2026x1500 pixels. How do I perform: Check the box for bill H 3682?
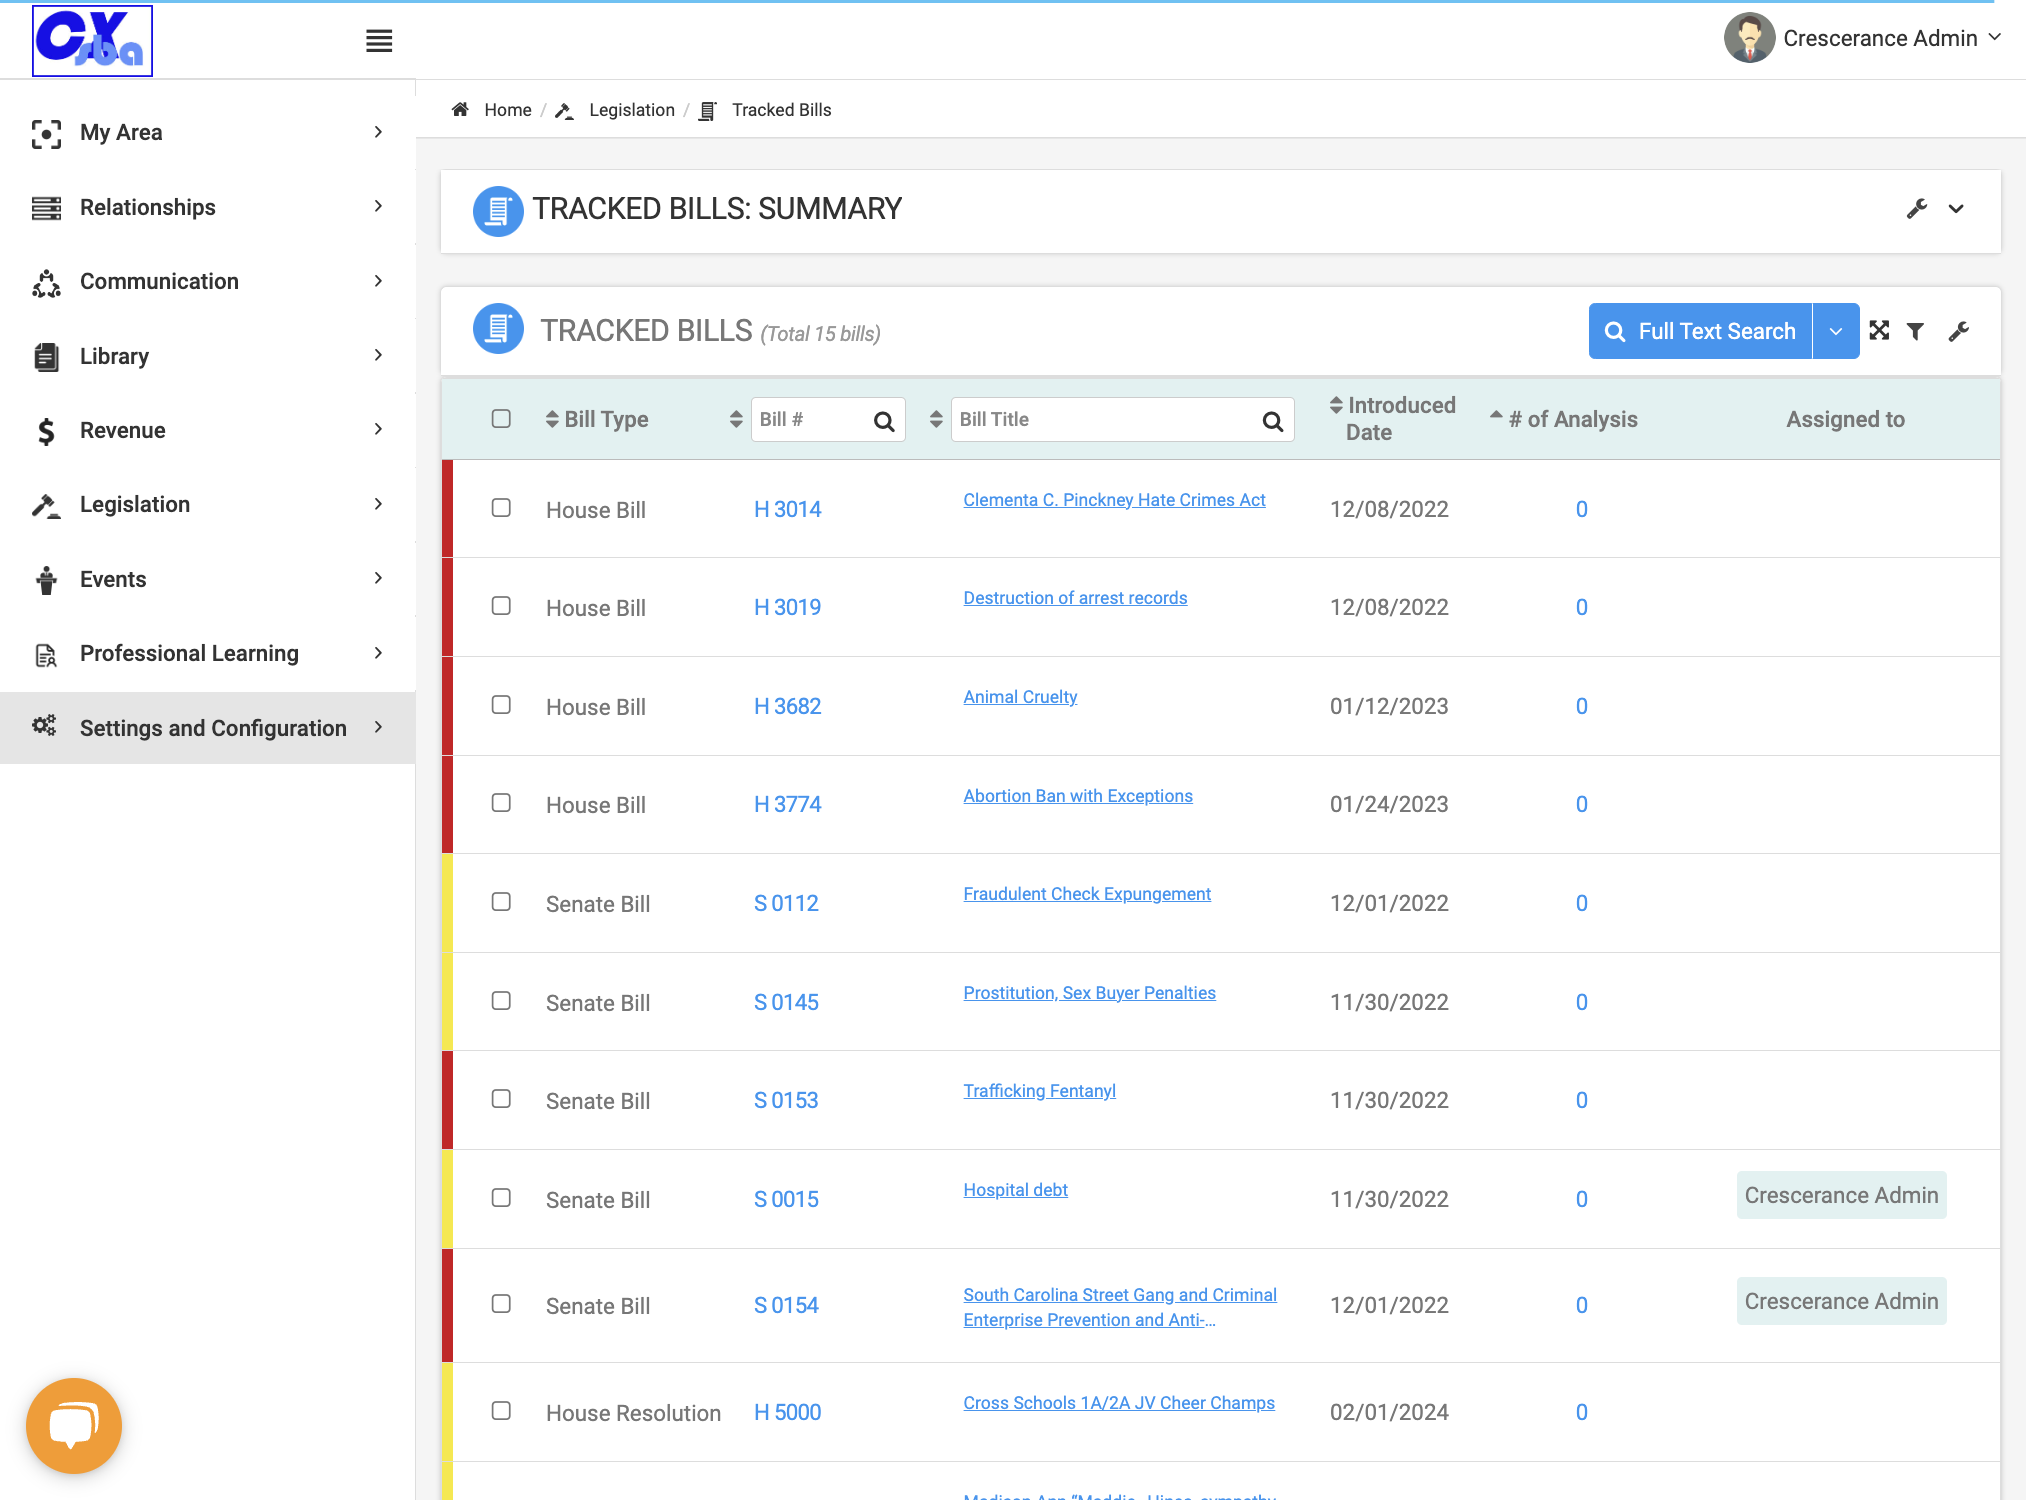pyautogui.click(x=501, y=705)
